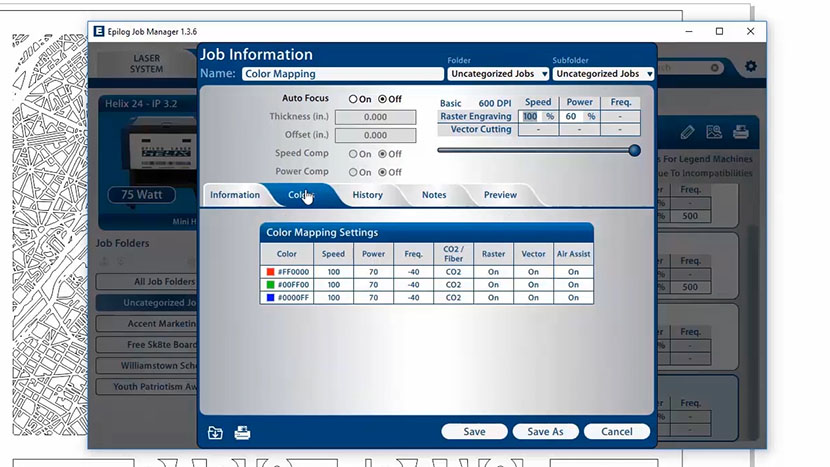Select Off for Auto Focus
The image size is (830, 467).
(x=382, y=100)
